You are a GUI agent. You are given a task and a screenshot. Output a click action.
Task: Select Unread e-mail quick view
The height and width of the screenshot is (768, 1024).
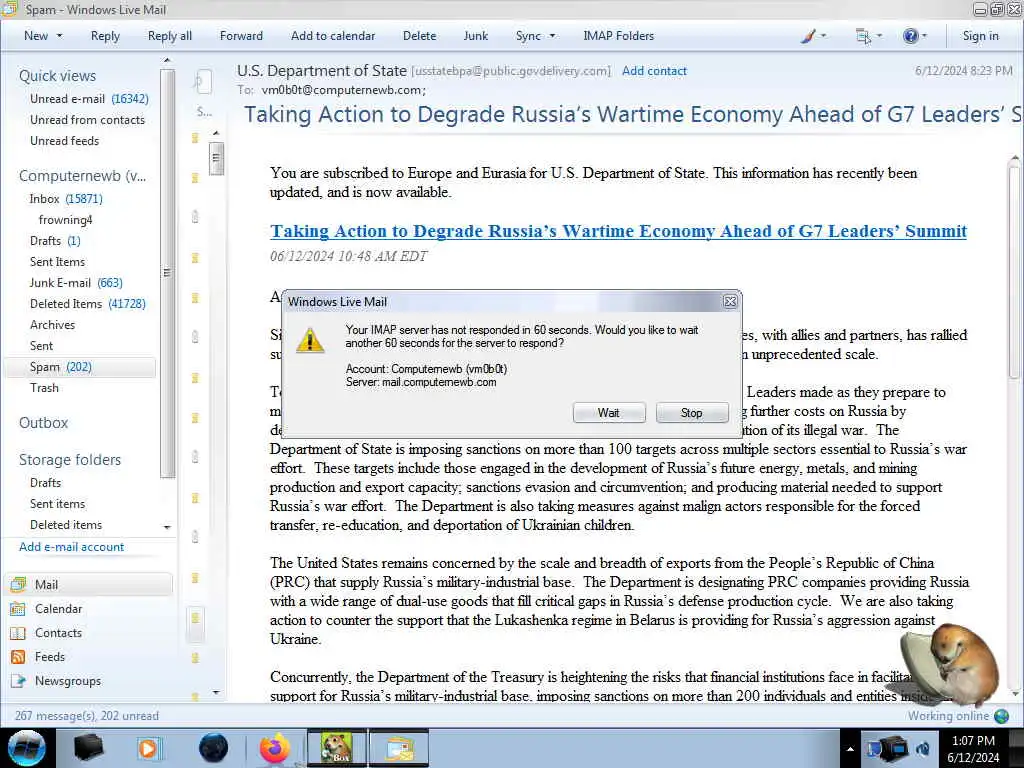[x=89, y=99]
